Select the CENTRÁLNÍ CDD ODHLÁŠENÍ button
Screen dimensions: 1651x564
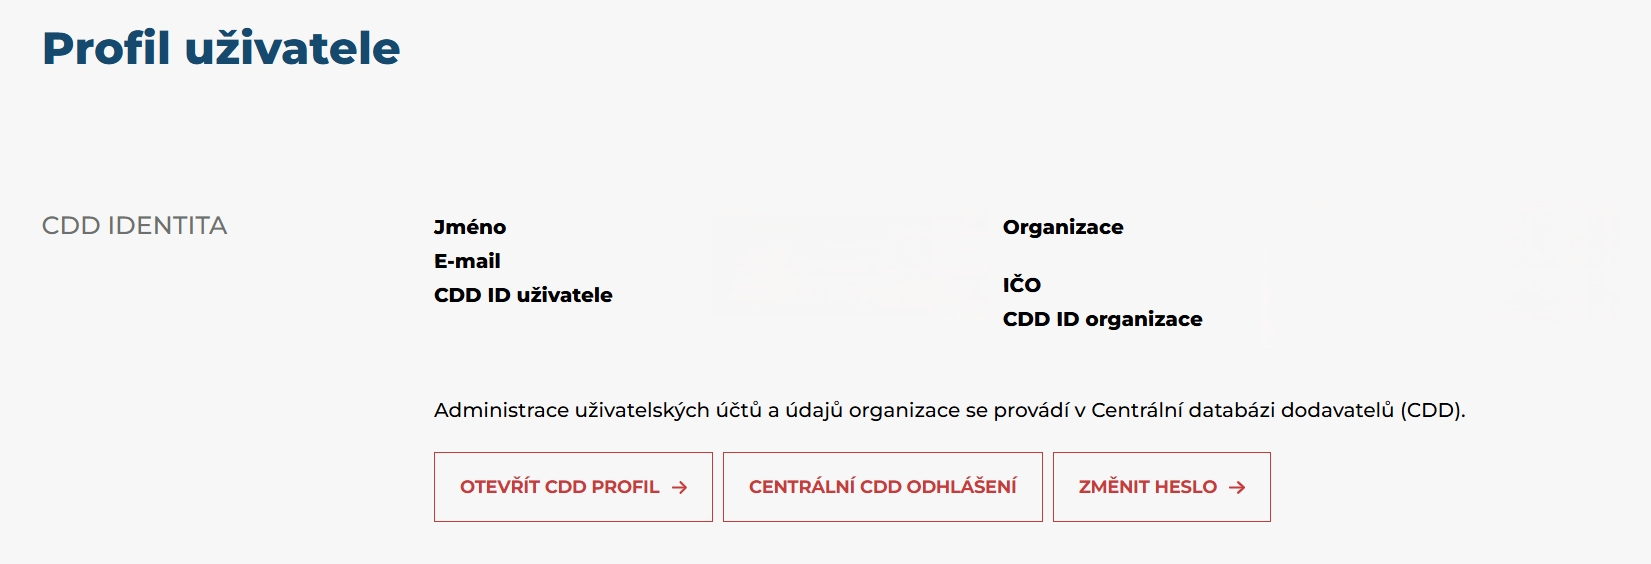(883, 487)
